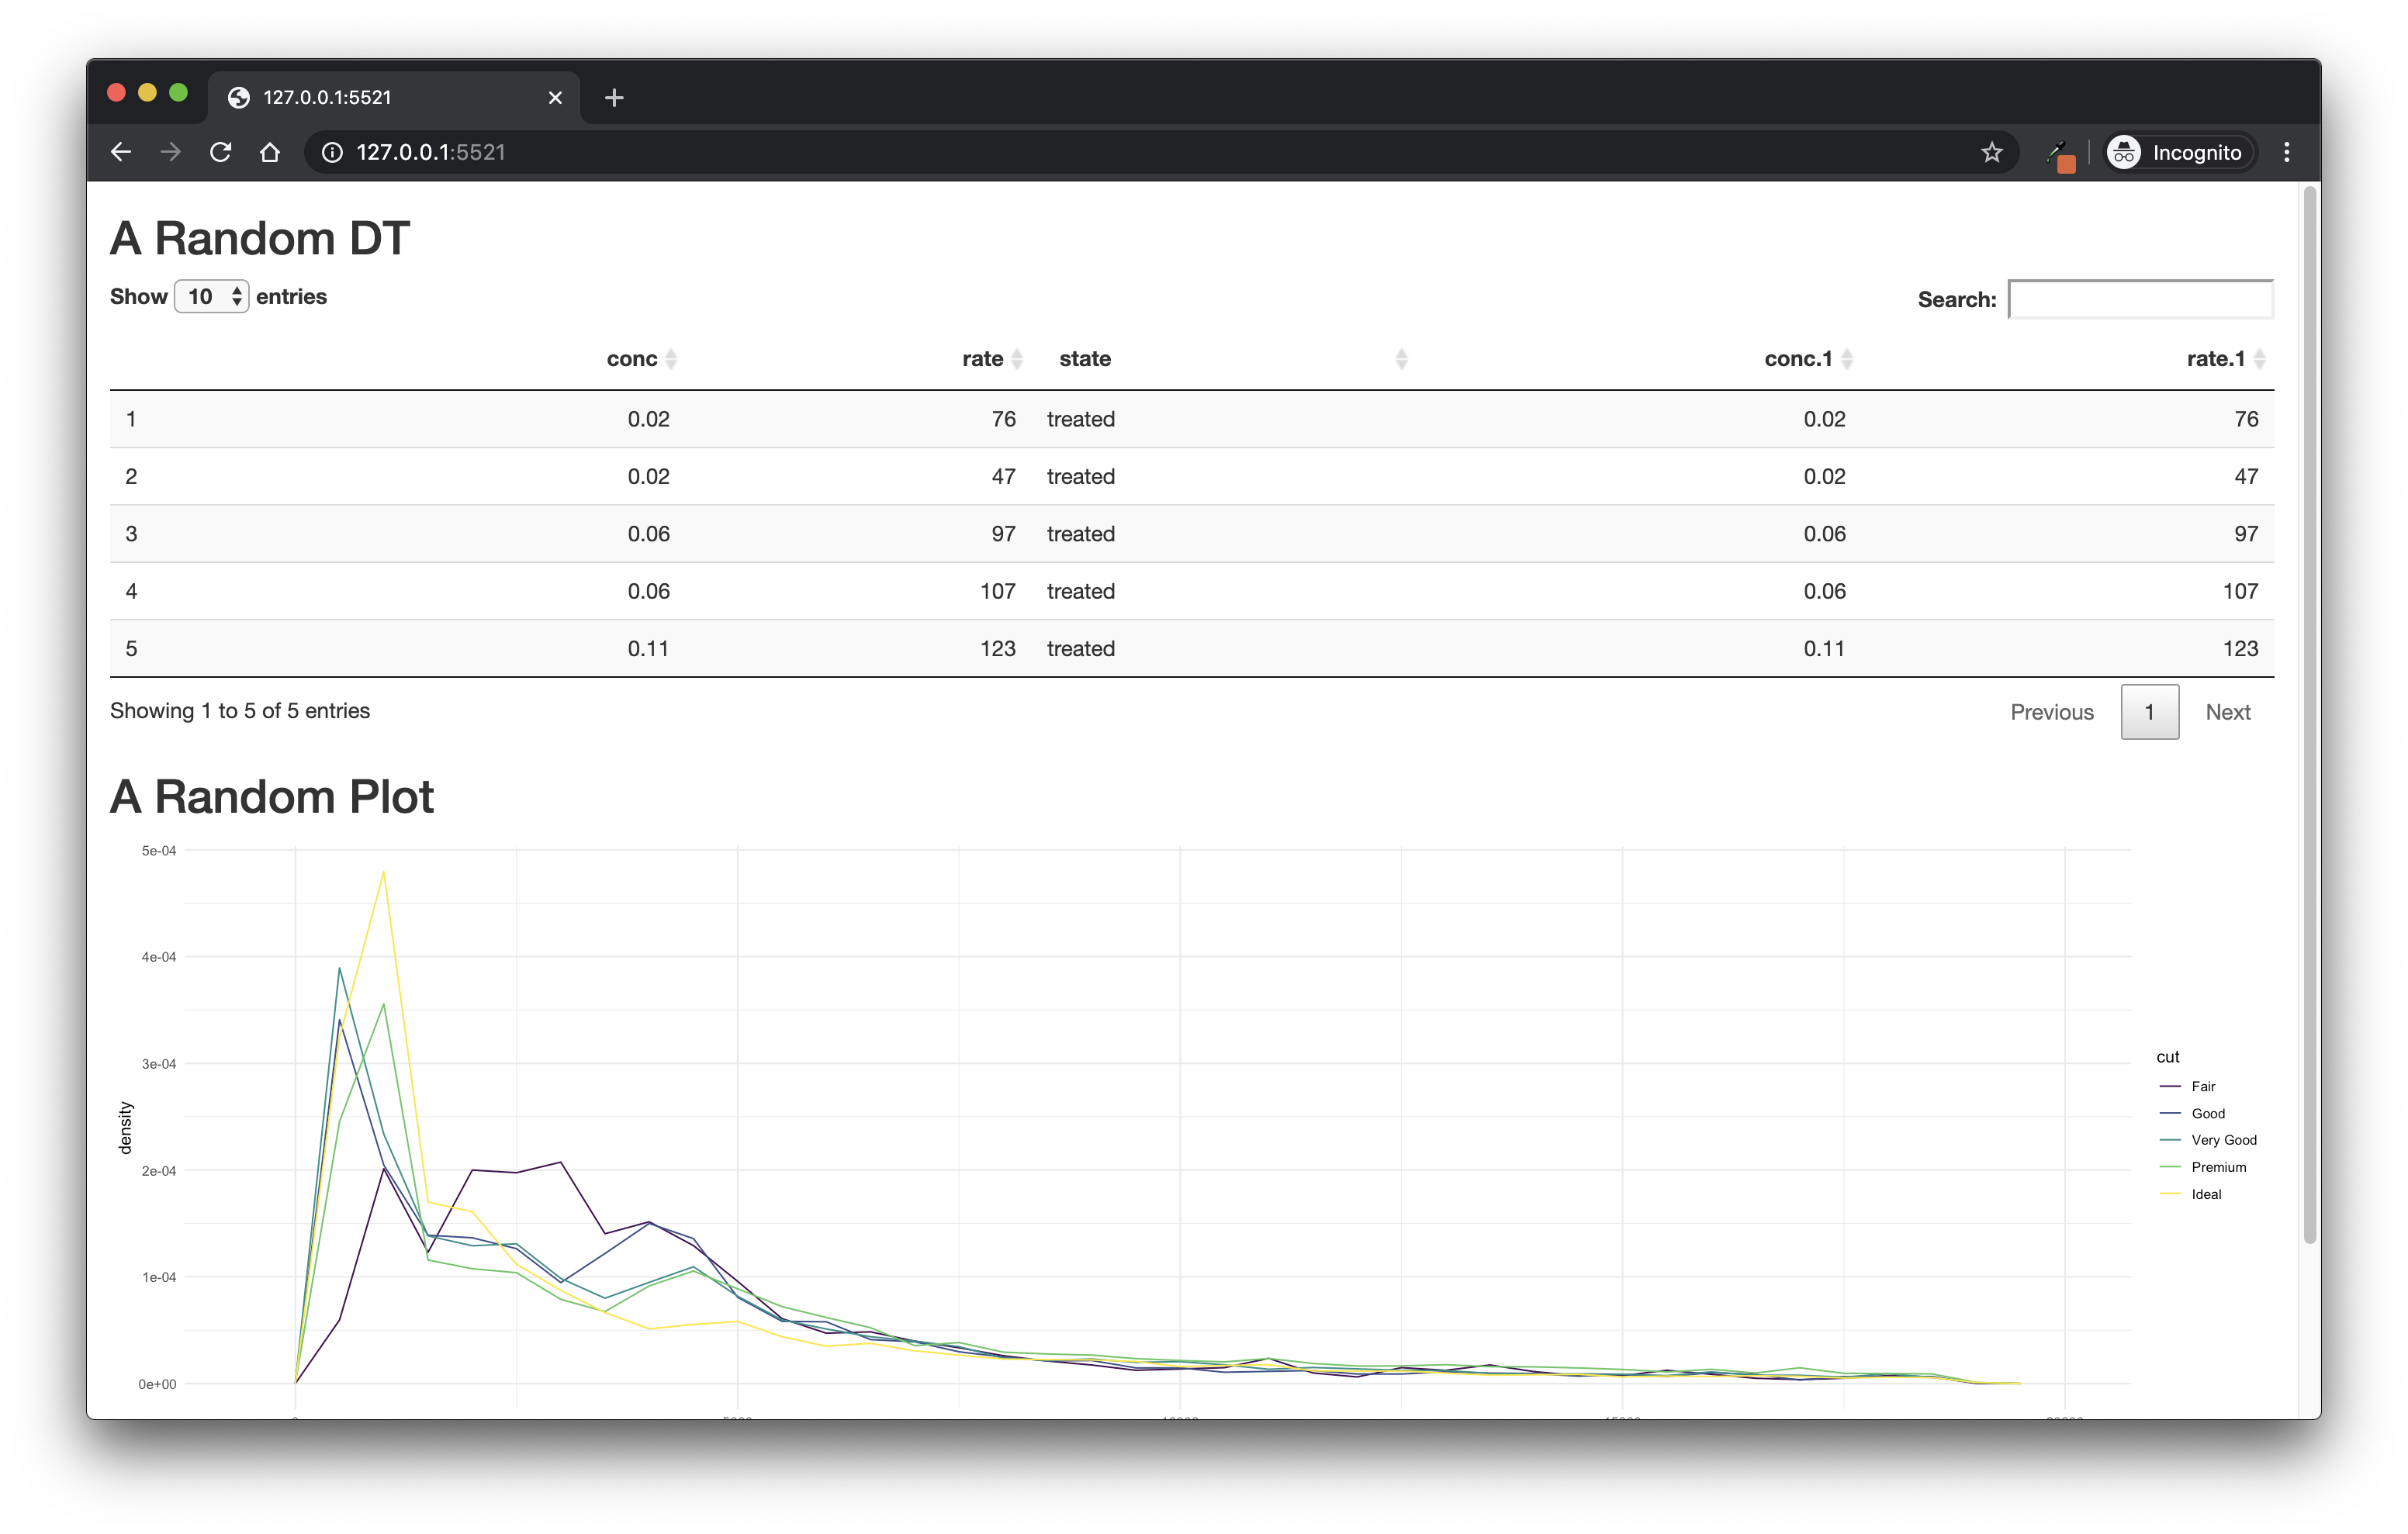This screenshot has height=1534, width=2408.
Task: Select the 127.0.0.1:5521 browser tab
Action: pyautogui.click(x=394, y=97)
